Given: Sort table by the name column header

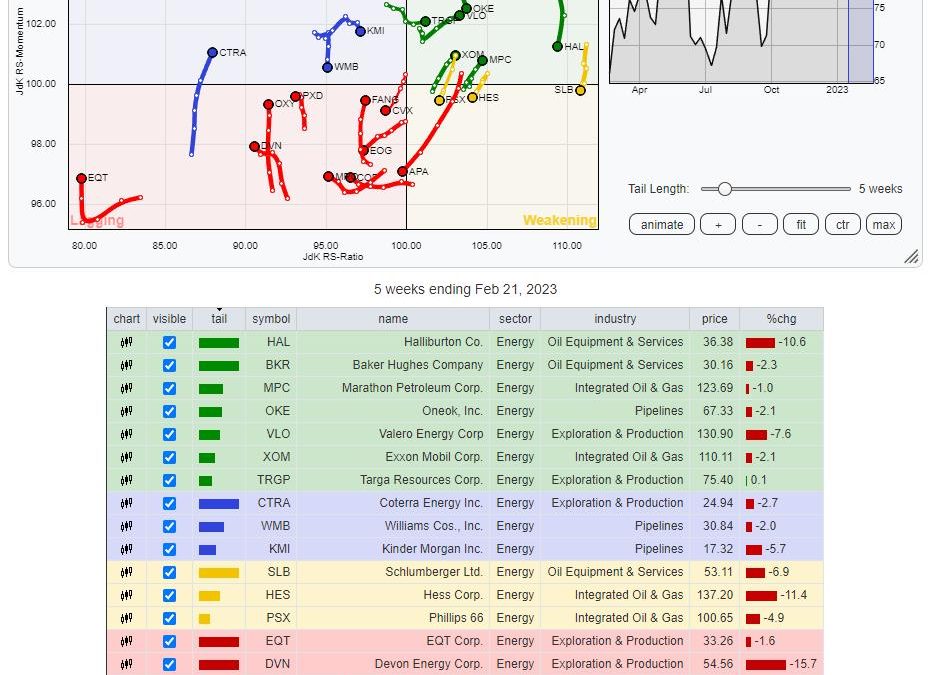Looking at the screenshot, I should (393, 319).
